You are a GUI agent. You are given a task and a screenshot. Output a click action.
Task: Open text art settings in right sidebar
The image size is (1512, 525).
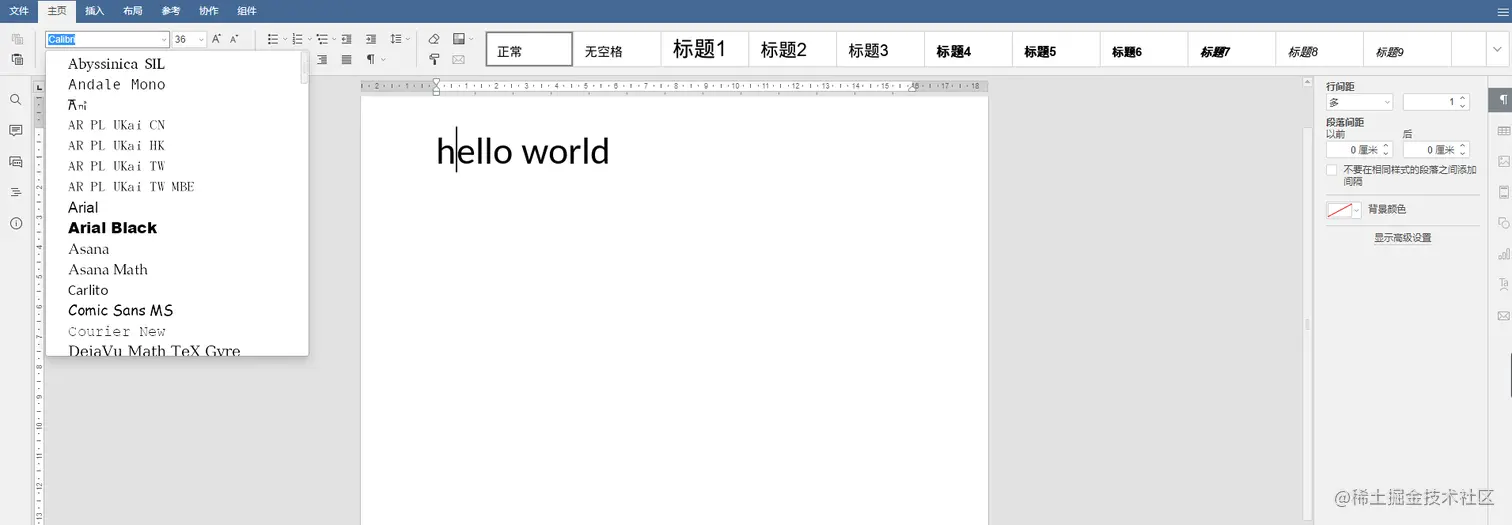coord(1503,285)
